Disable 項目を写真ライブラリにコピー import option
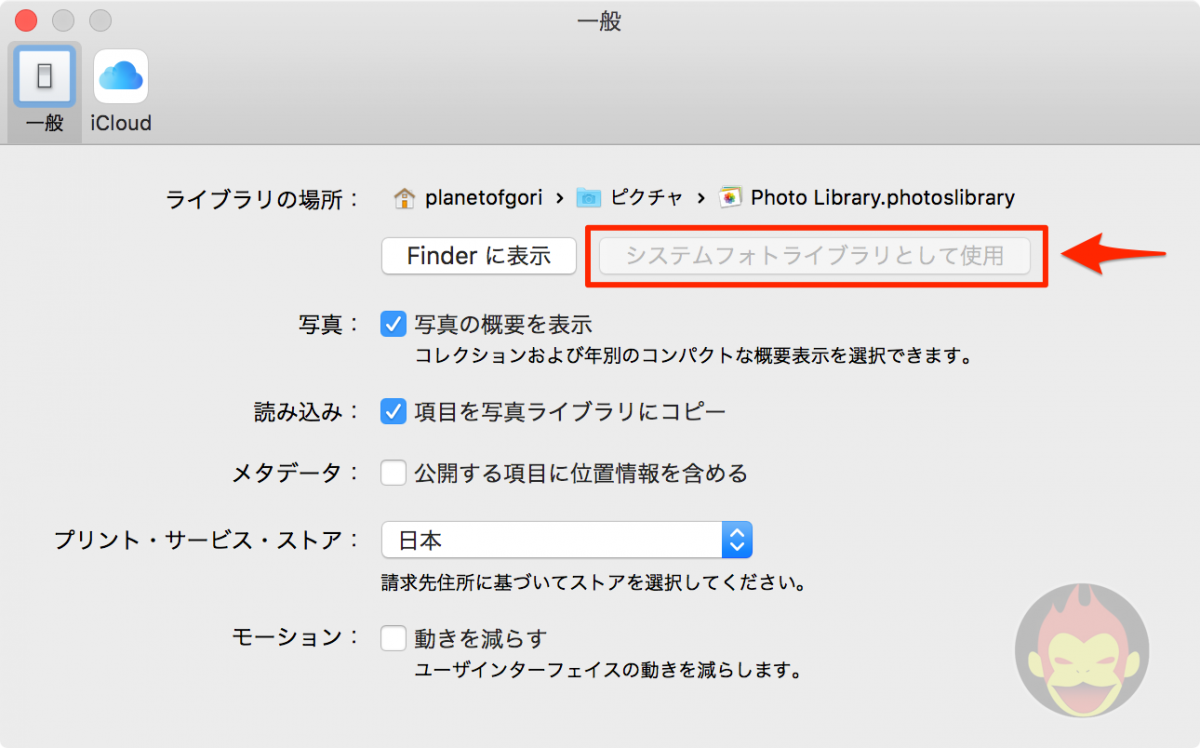This screenshot has height=748, width=1200. [393, 410]
